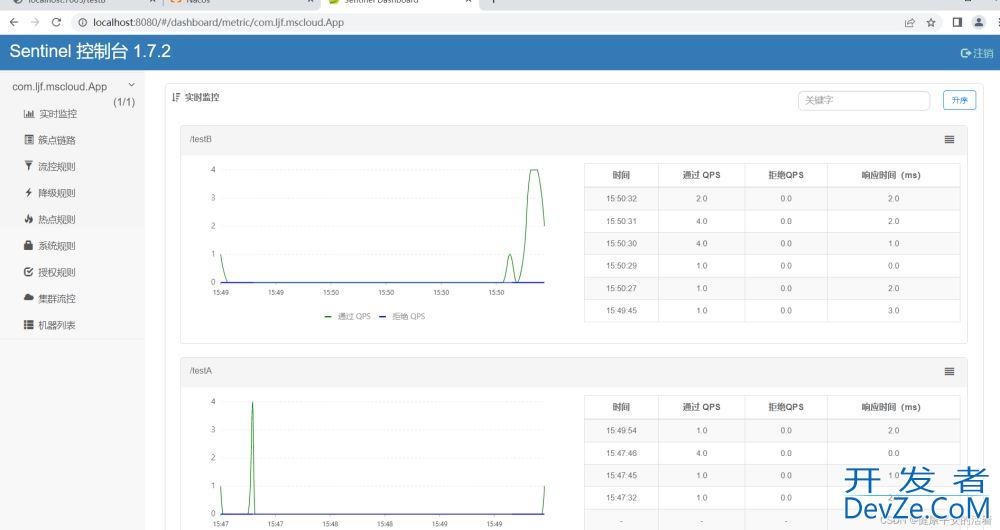Image resolution: width=1000 pixels, height=530 pixels.
Task: Open 实时监控 via its bar chart icon
Action: (29, 114)
